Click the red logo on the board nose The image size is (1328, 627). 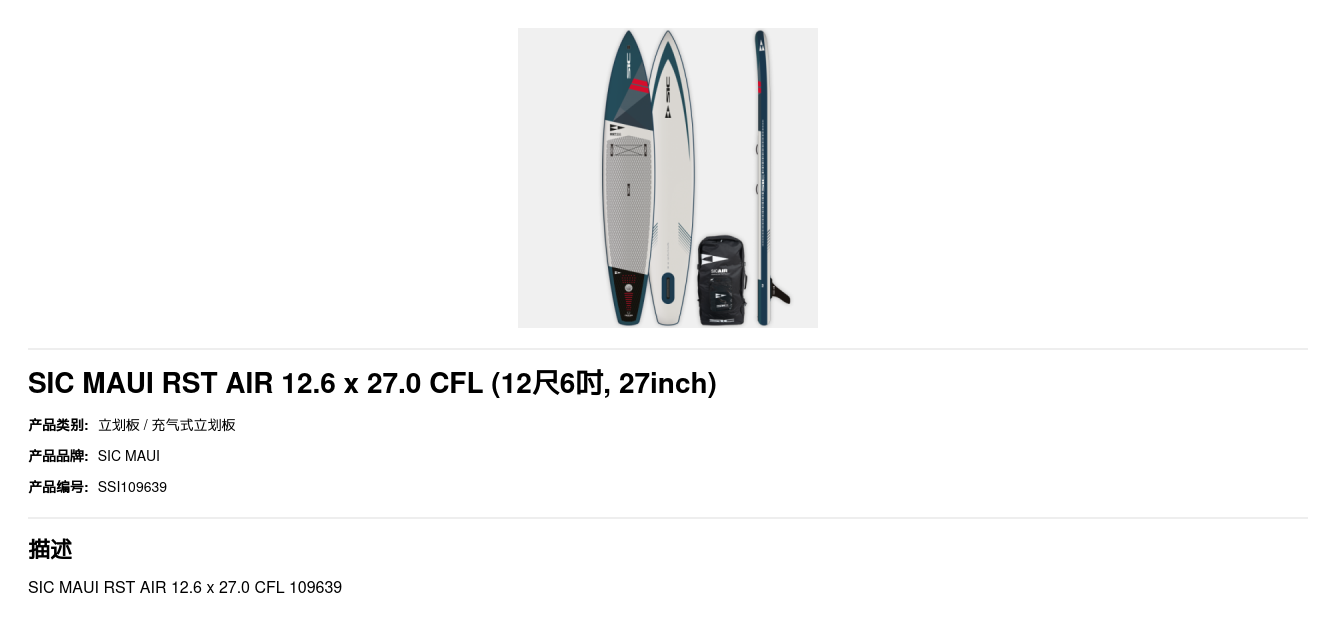pos(639,87)
